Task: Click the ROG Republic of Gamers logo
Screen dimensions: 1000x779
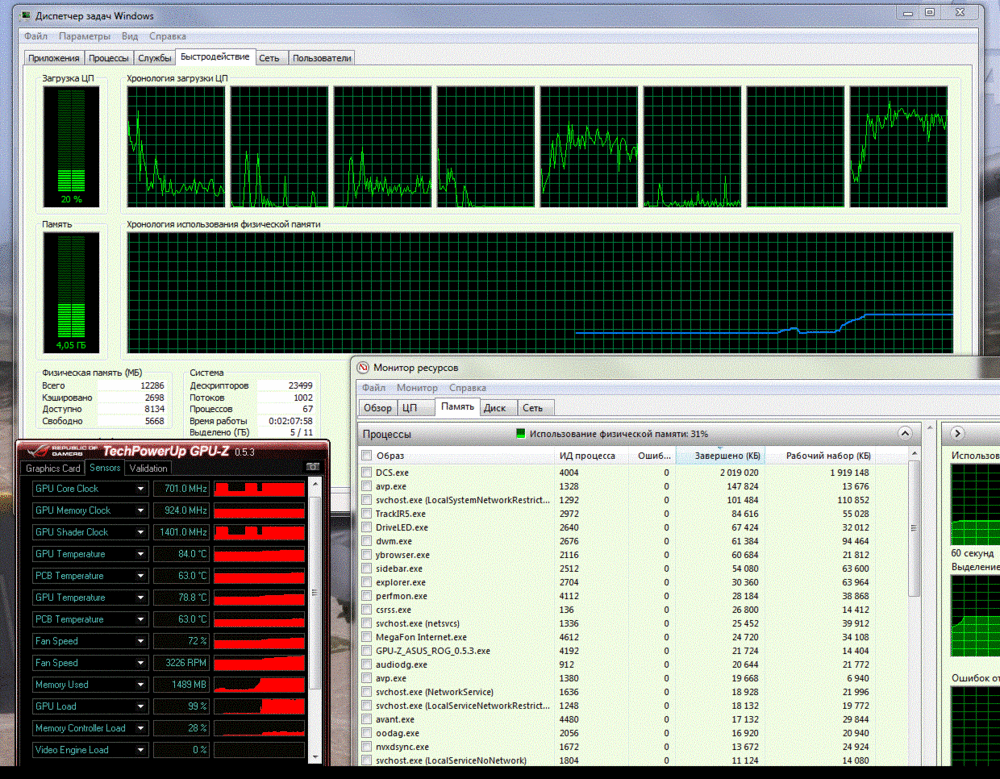Action: pyautogui.click(x=59, y=451)
